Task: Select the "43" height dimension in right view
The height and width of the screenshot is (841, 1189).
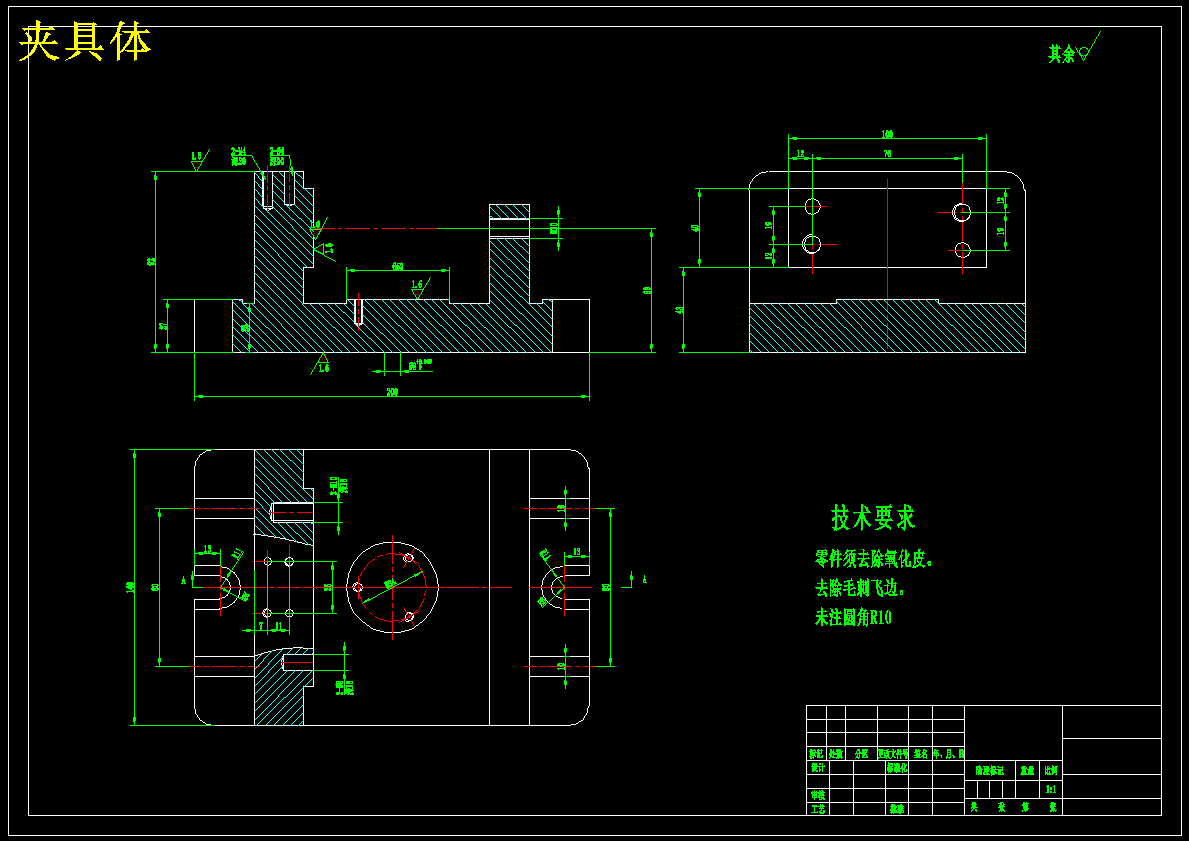Action: (680, 309)
